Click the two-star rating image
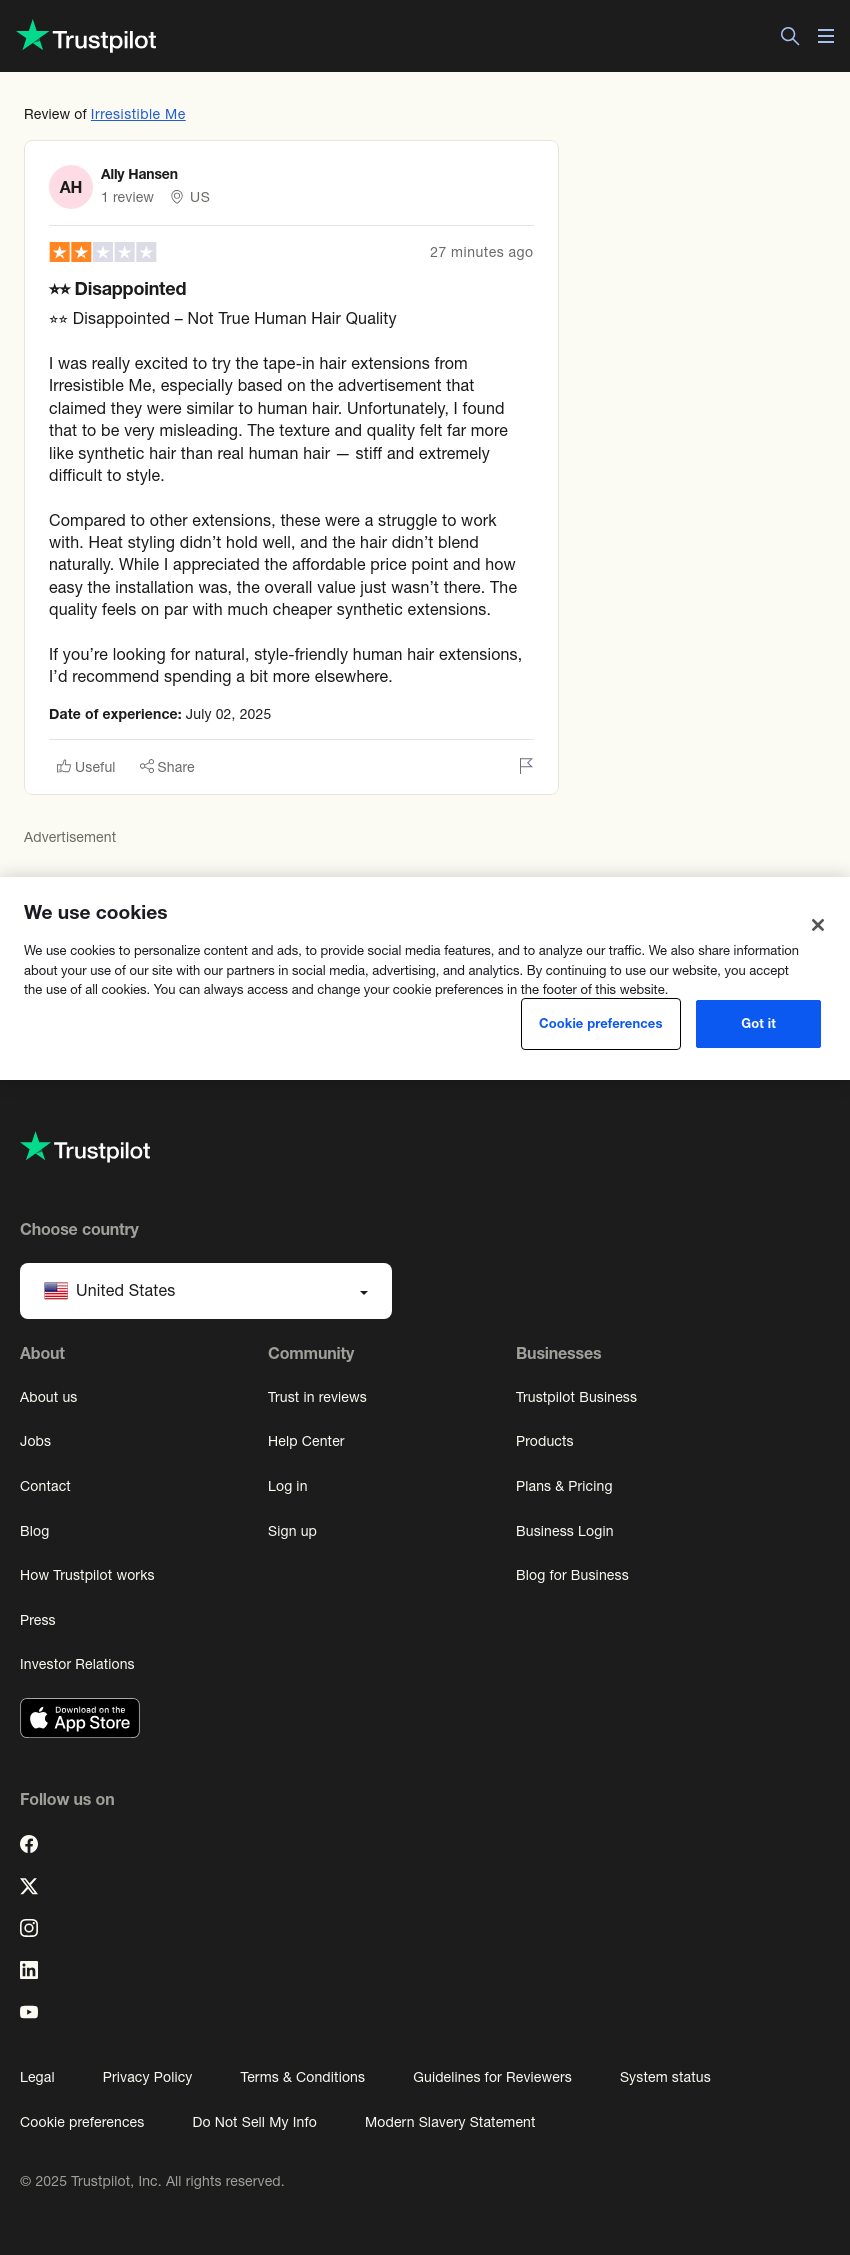This screenshot has width=850, height=2255. (103, 252)
